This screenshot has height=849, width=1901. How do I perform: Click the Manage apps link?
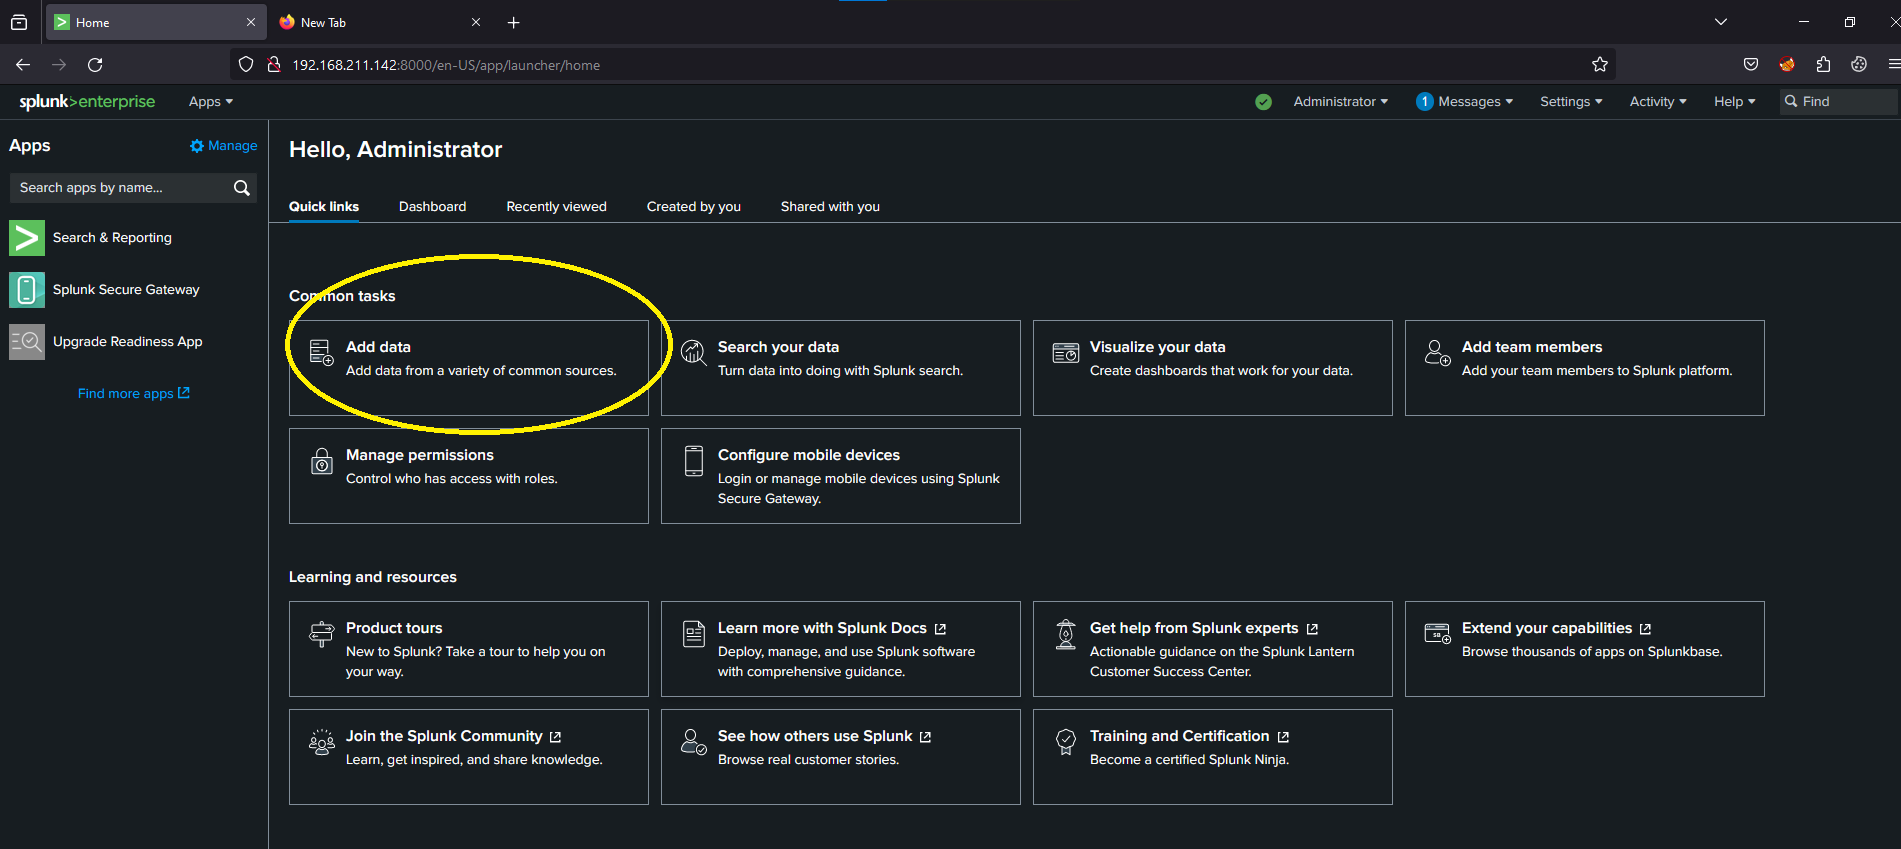pos(224,146)
